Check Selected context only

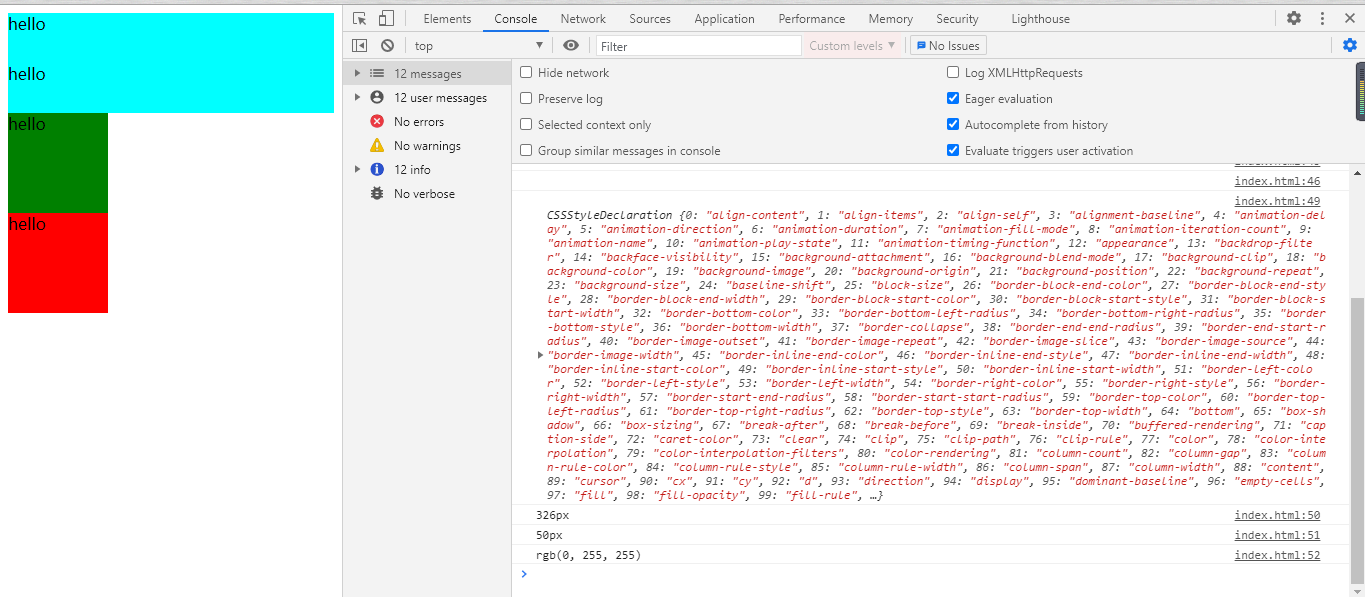(526, 125)
